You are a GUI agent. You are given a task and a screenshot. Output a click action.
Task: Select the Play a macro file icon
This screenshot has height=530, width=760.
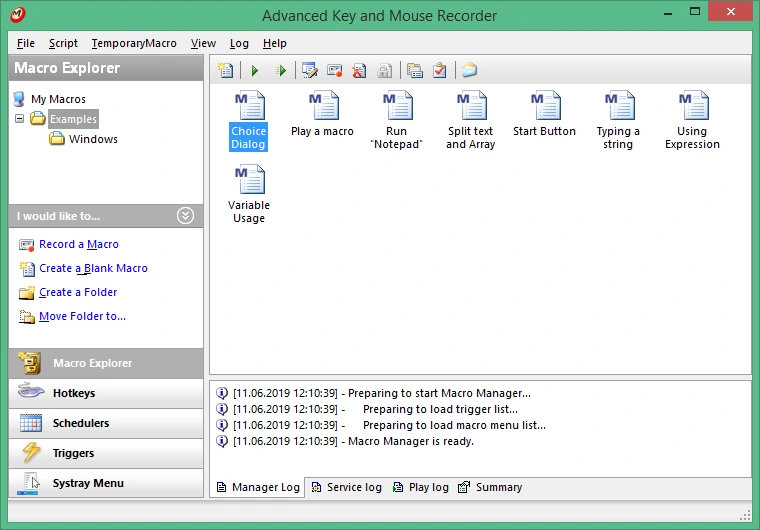(324, 105)
